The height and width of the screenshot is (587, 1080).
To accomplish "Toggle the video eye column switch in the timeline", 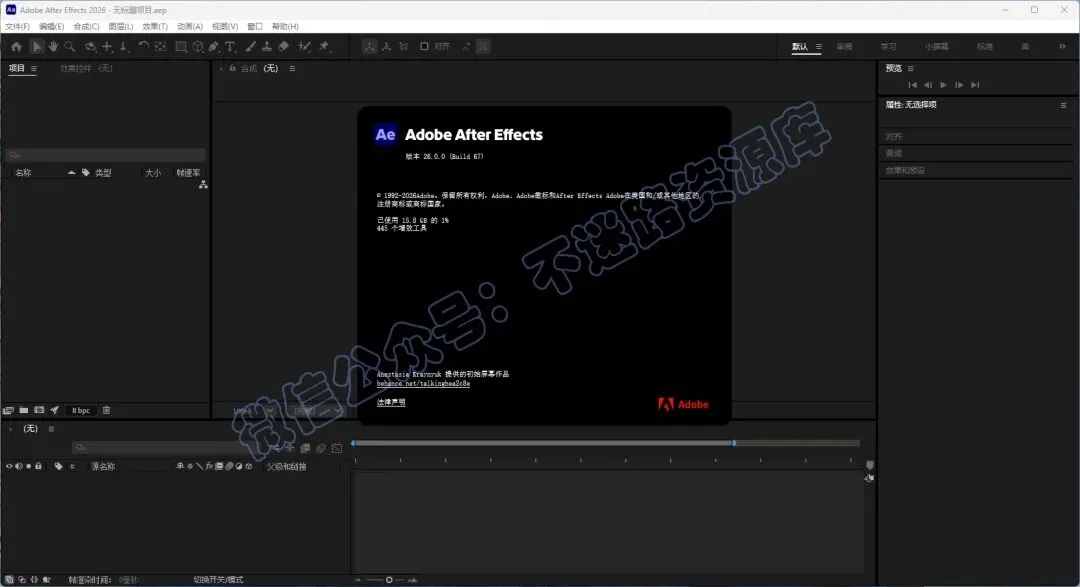I will tap(10, 466).
